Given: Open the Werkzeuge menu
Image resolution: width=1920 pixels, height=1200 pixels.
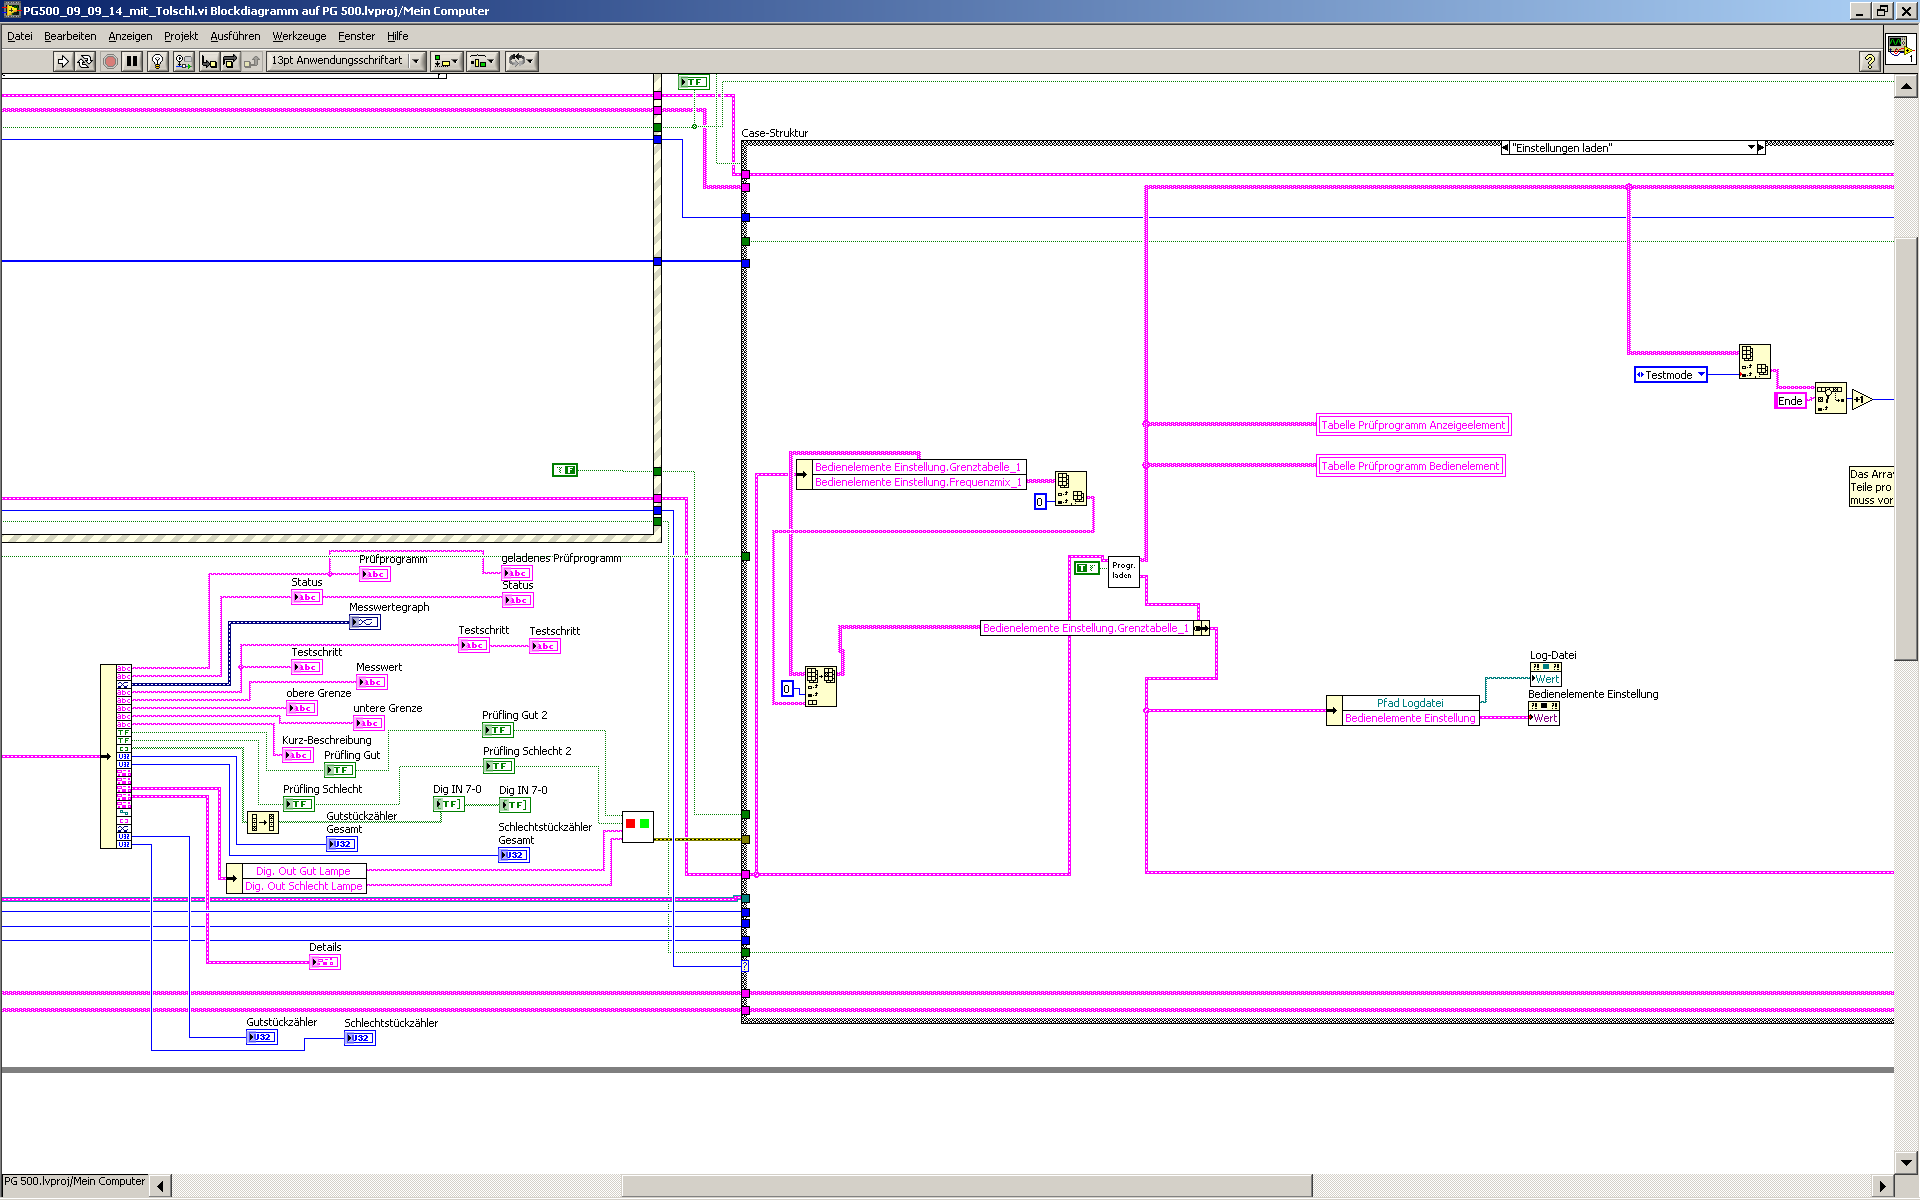Looking at the screenshot, I should [299, 36].
